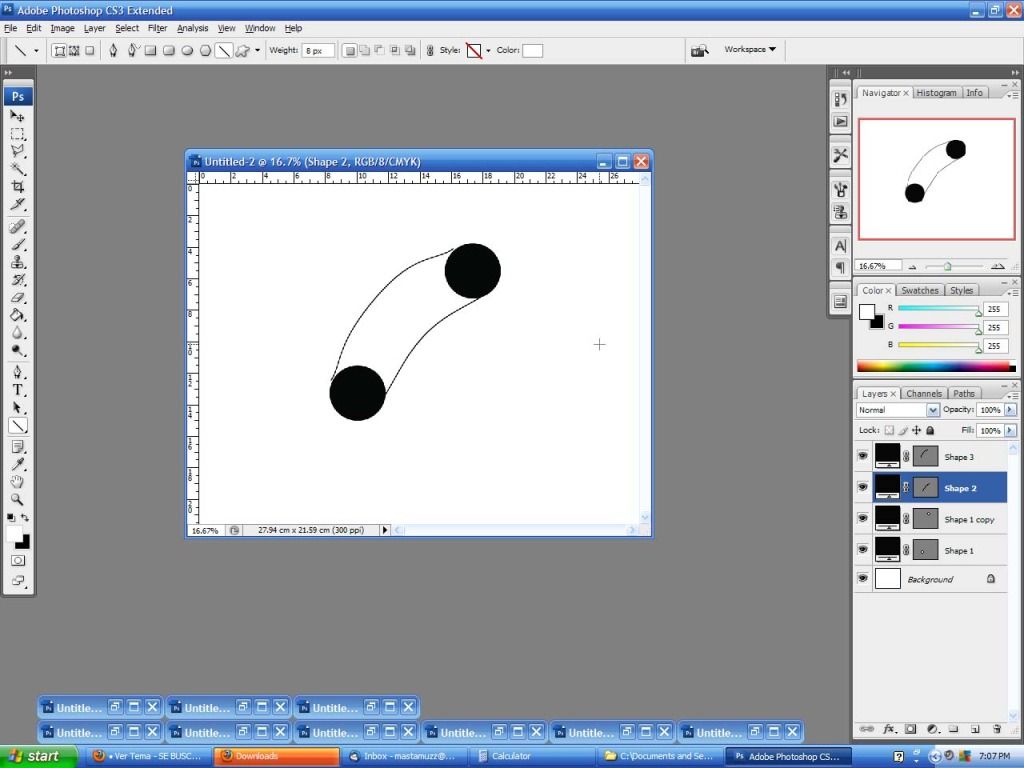This screenshot has height=768, width=1024.
Task: Launch Adobe Bridge from the options bar
Action: click(x=699, y=50)
